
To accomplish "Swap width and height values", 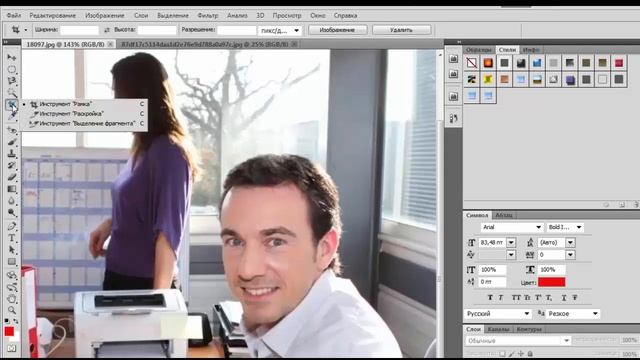I will [x=107, y=30].
